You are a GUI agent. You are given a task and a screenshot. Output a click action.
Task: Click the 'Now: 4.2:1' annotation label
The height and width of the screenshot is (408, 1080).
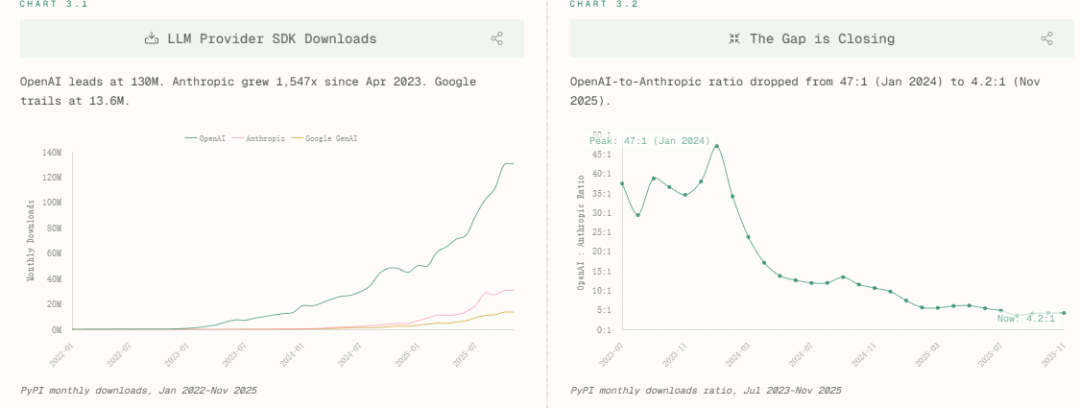click(1025, 318)
